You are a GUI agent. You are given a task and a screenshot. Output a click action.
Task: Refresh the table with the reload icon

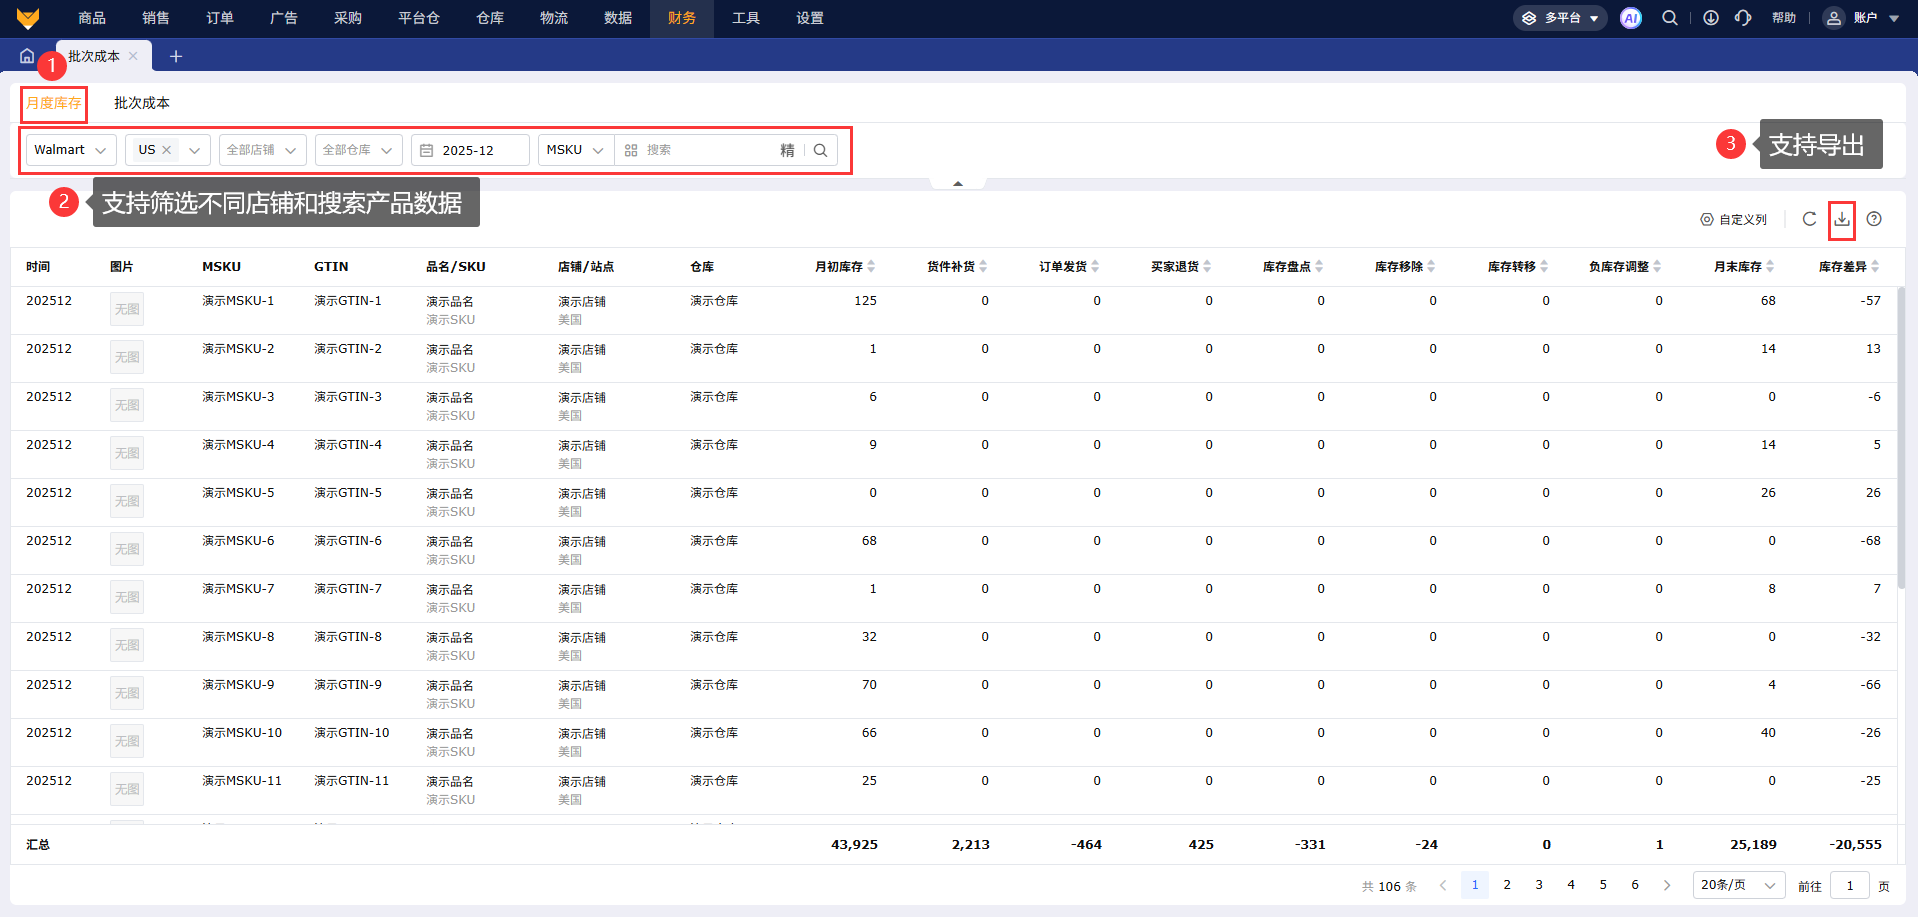coord(1809,219)
